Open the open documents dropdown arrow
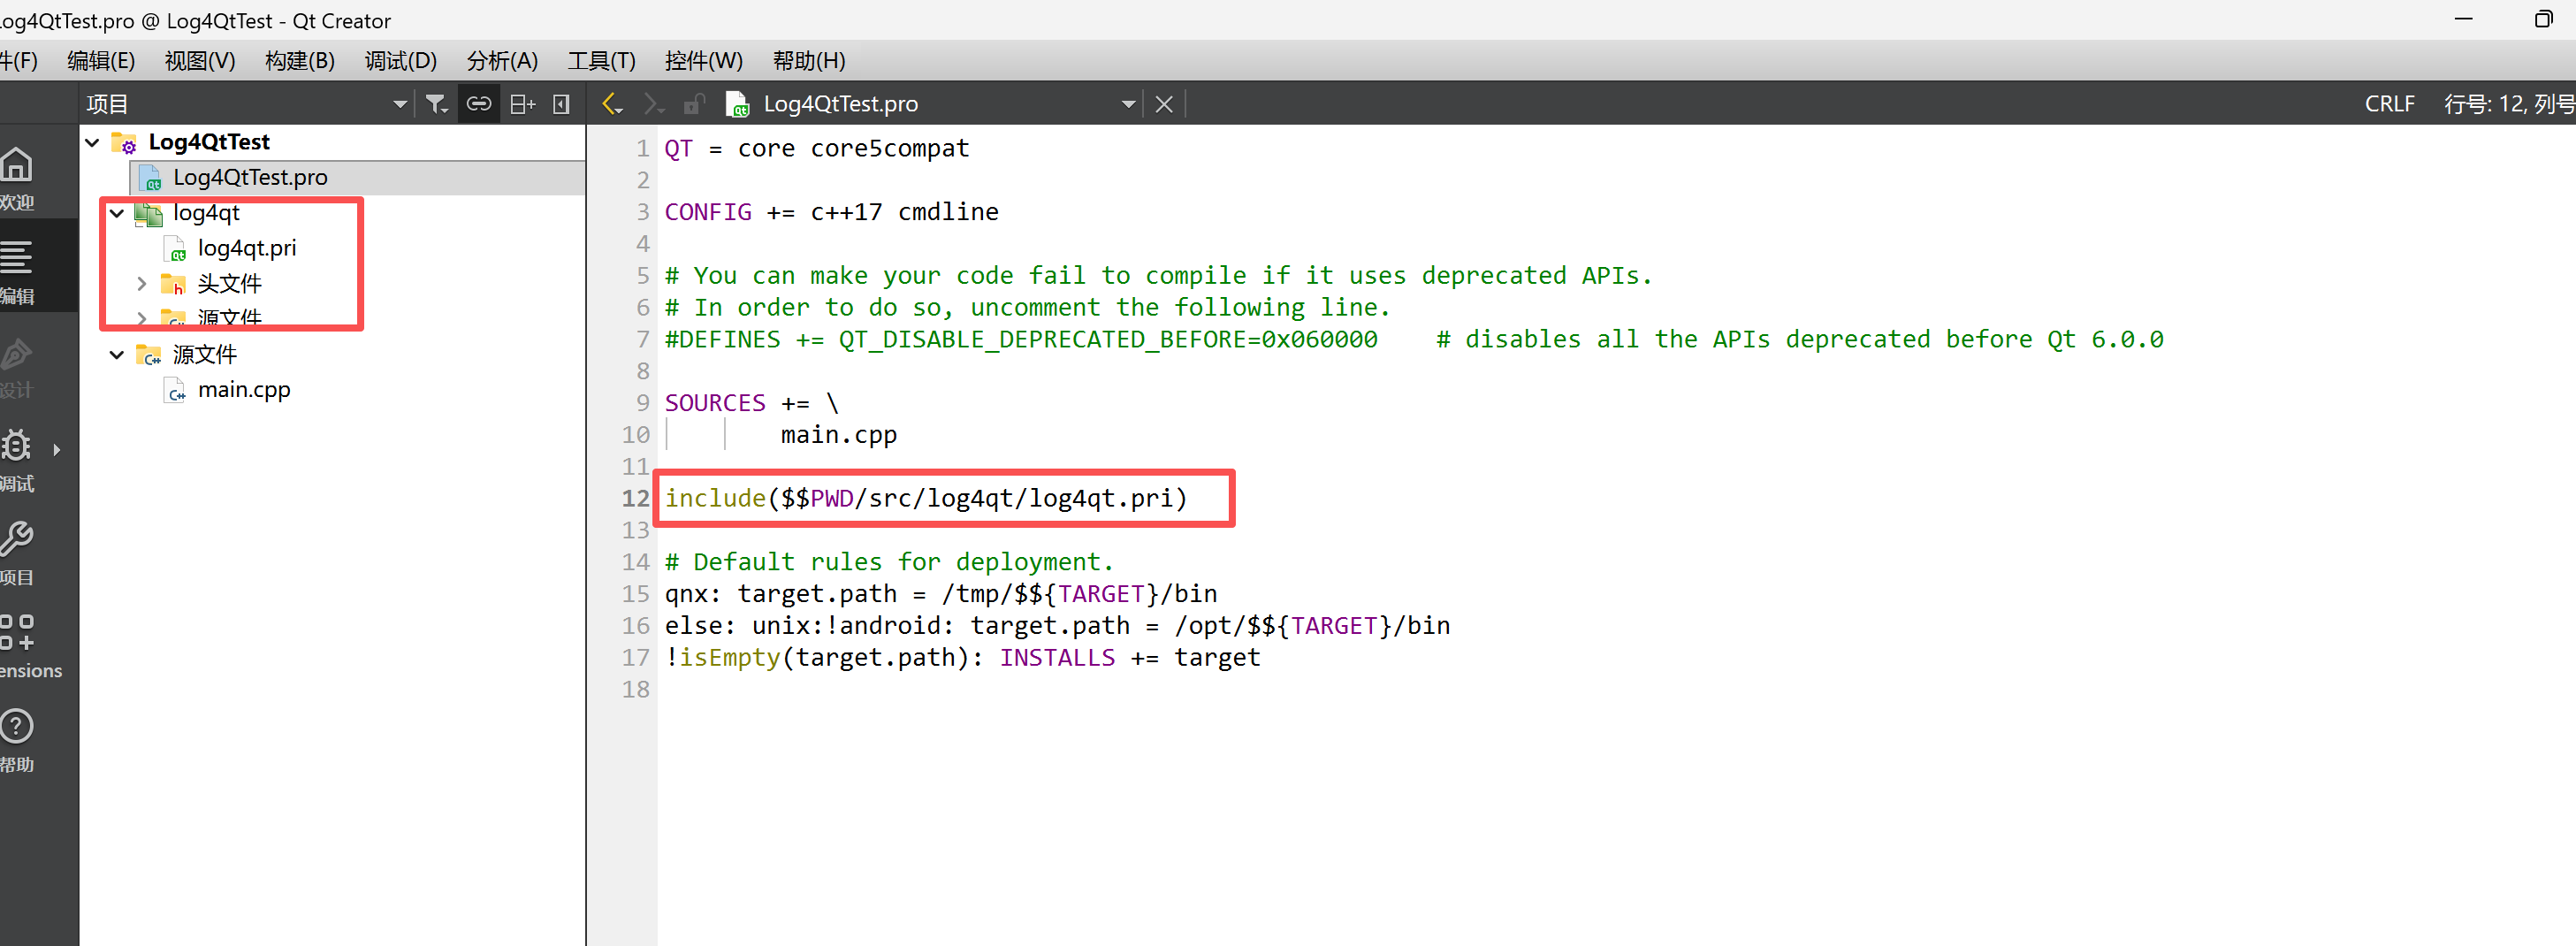The height and width of the screenshot is (946, 2576). (1129, 104)
